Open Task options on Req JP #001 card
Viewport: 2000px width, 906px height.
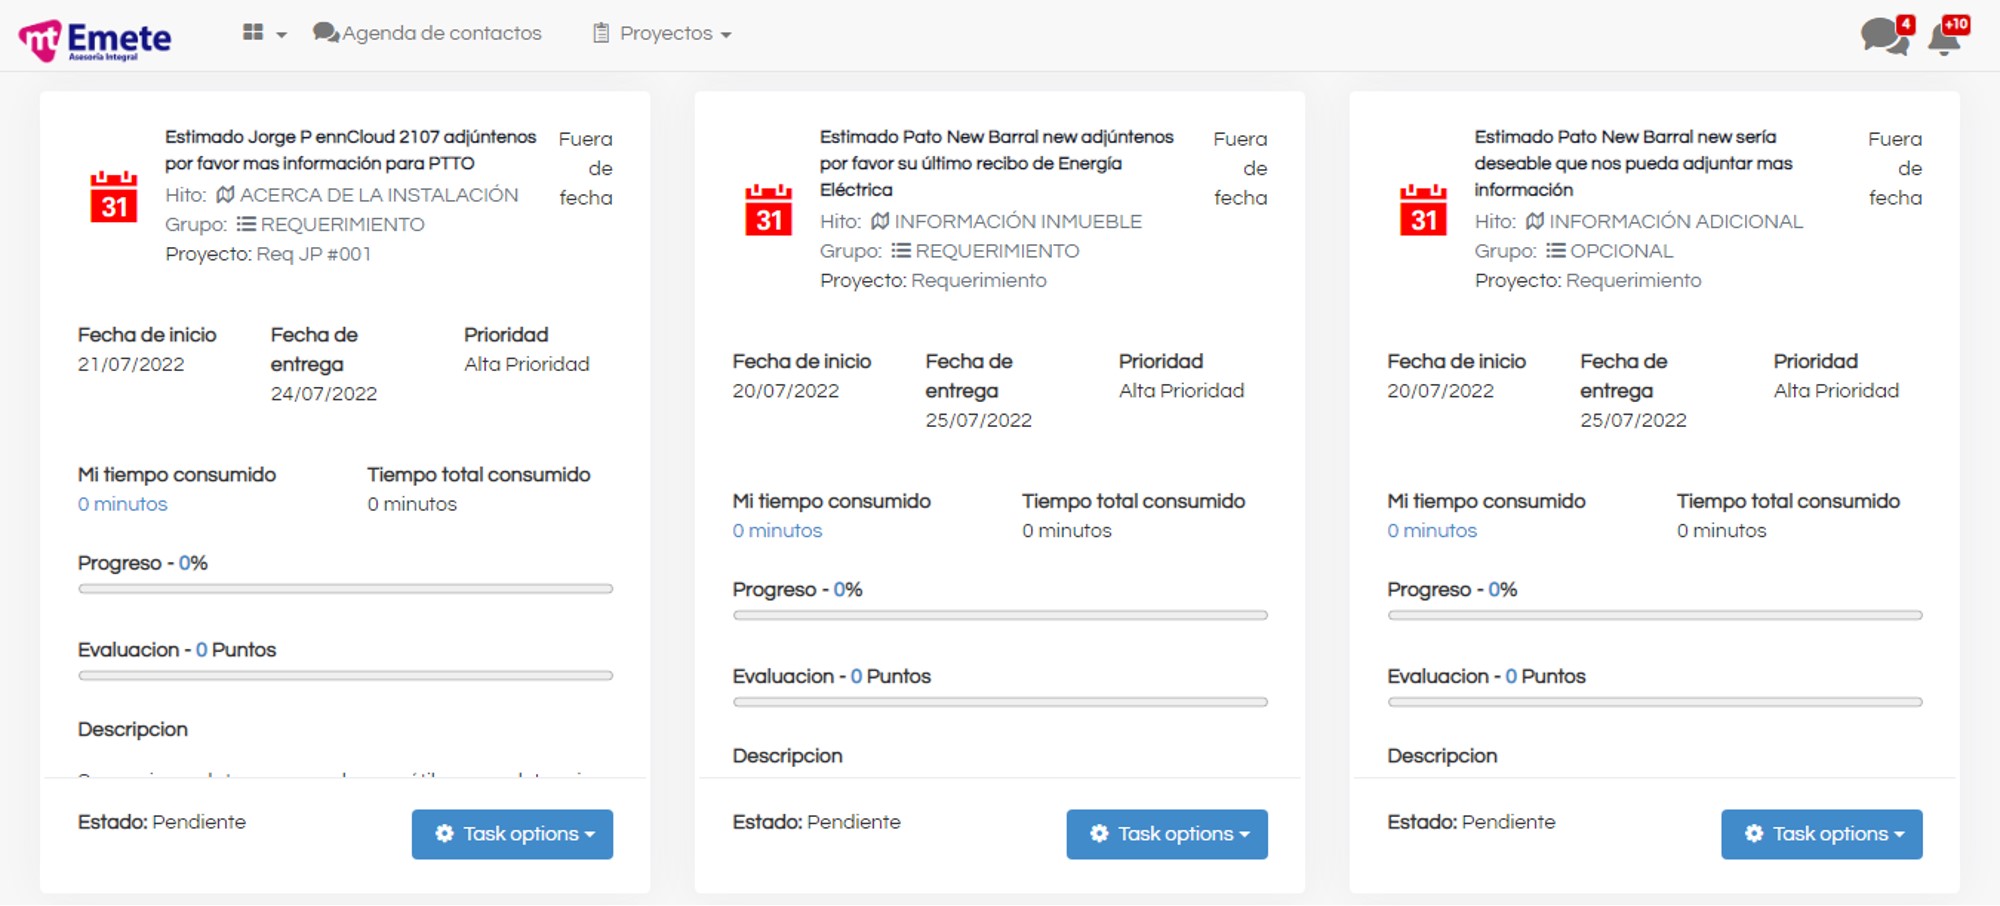512,834
